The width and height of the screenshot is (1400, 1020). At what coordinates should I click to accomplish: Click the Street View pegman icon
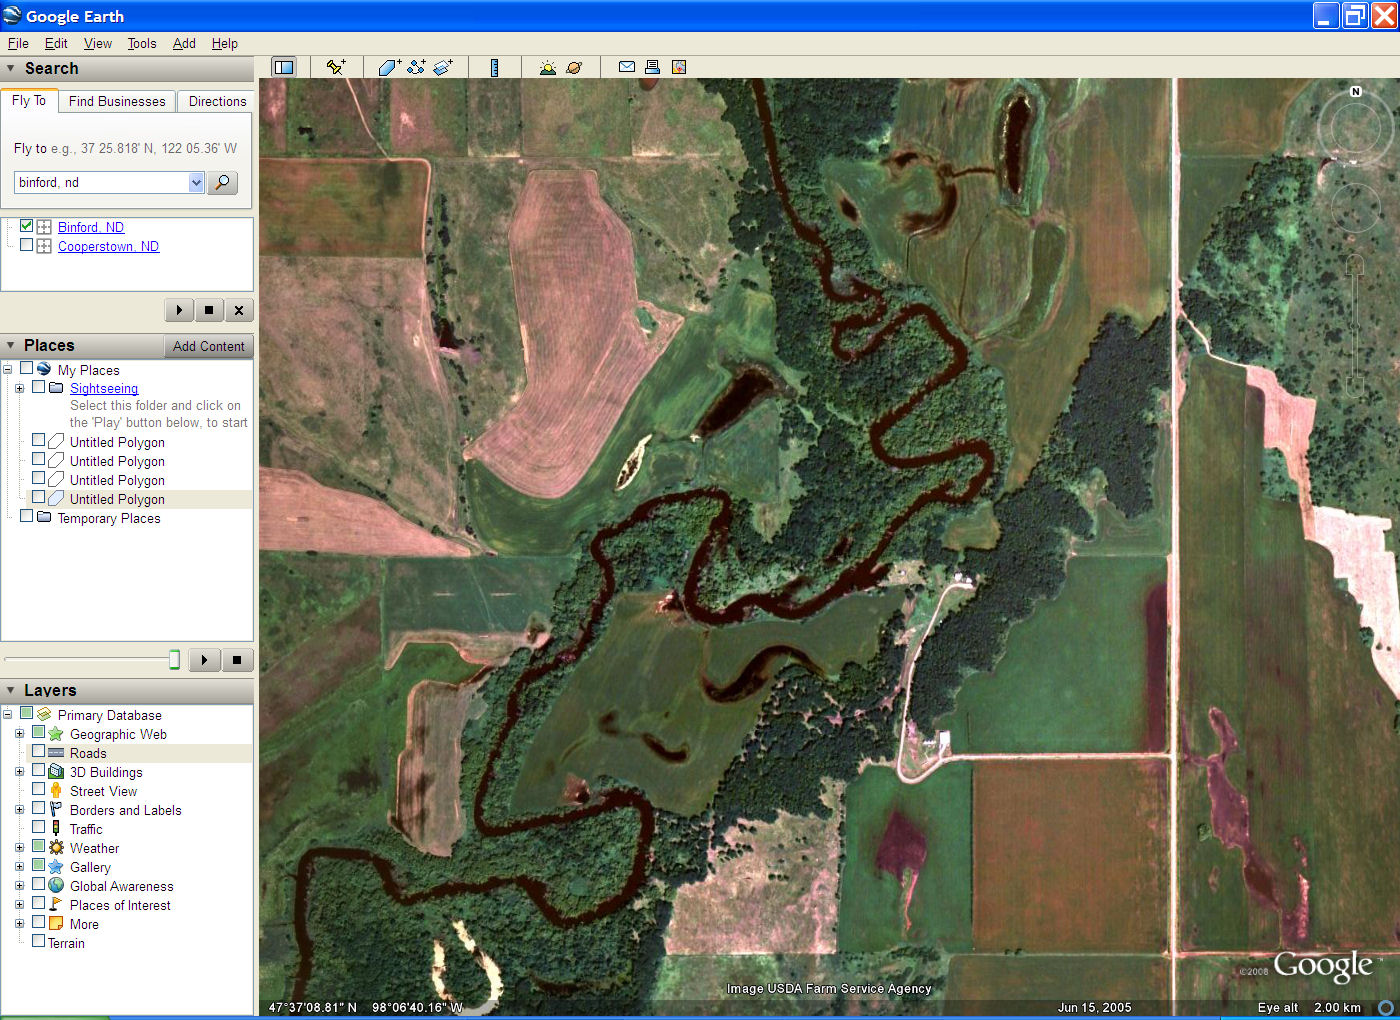[x=56, y=790]
